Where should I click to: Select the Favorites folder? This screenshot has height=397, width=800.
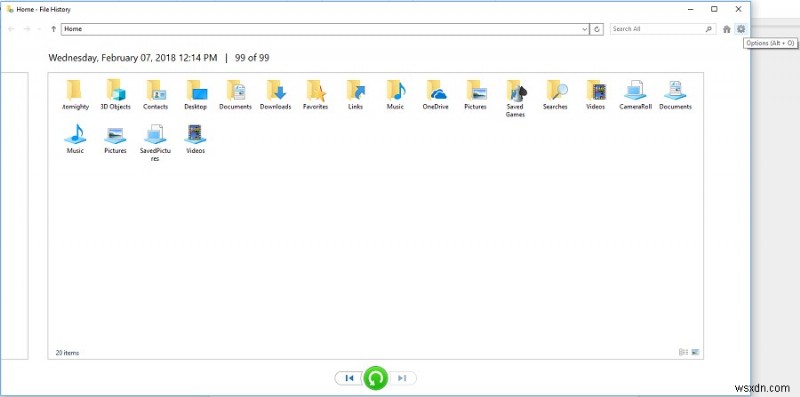315,94
